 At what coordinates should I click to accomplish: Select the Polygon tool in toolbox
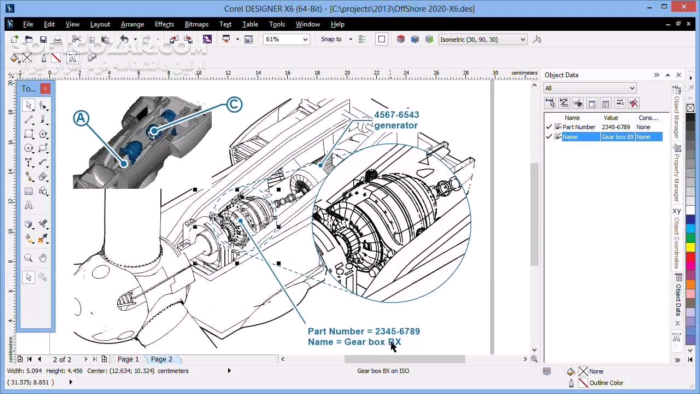point(43,134)
